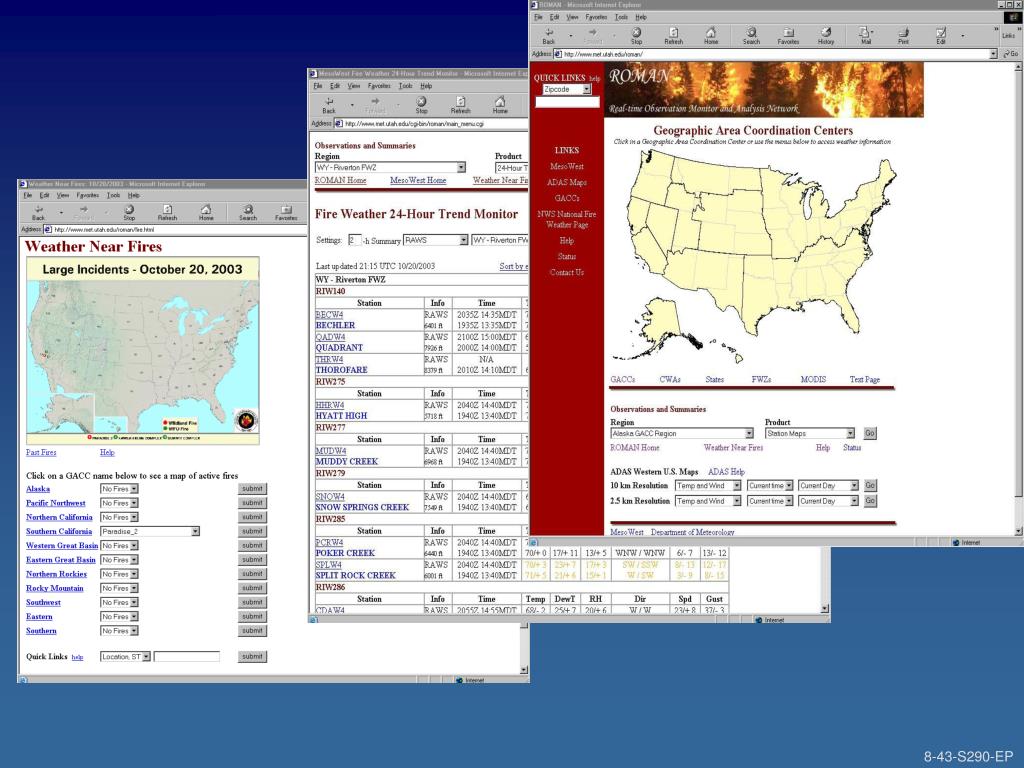This screenshot has height=768, width=1024.
Task: Open Help menu in Weather Near Fires window
Action: 134,195
